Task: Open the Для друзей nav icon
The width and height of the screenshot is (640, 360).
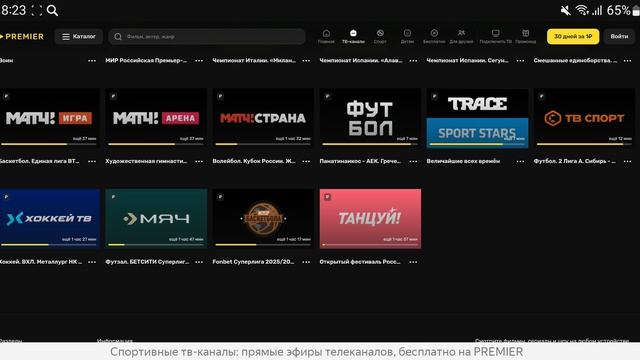Action: (x=461, y=36)
